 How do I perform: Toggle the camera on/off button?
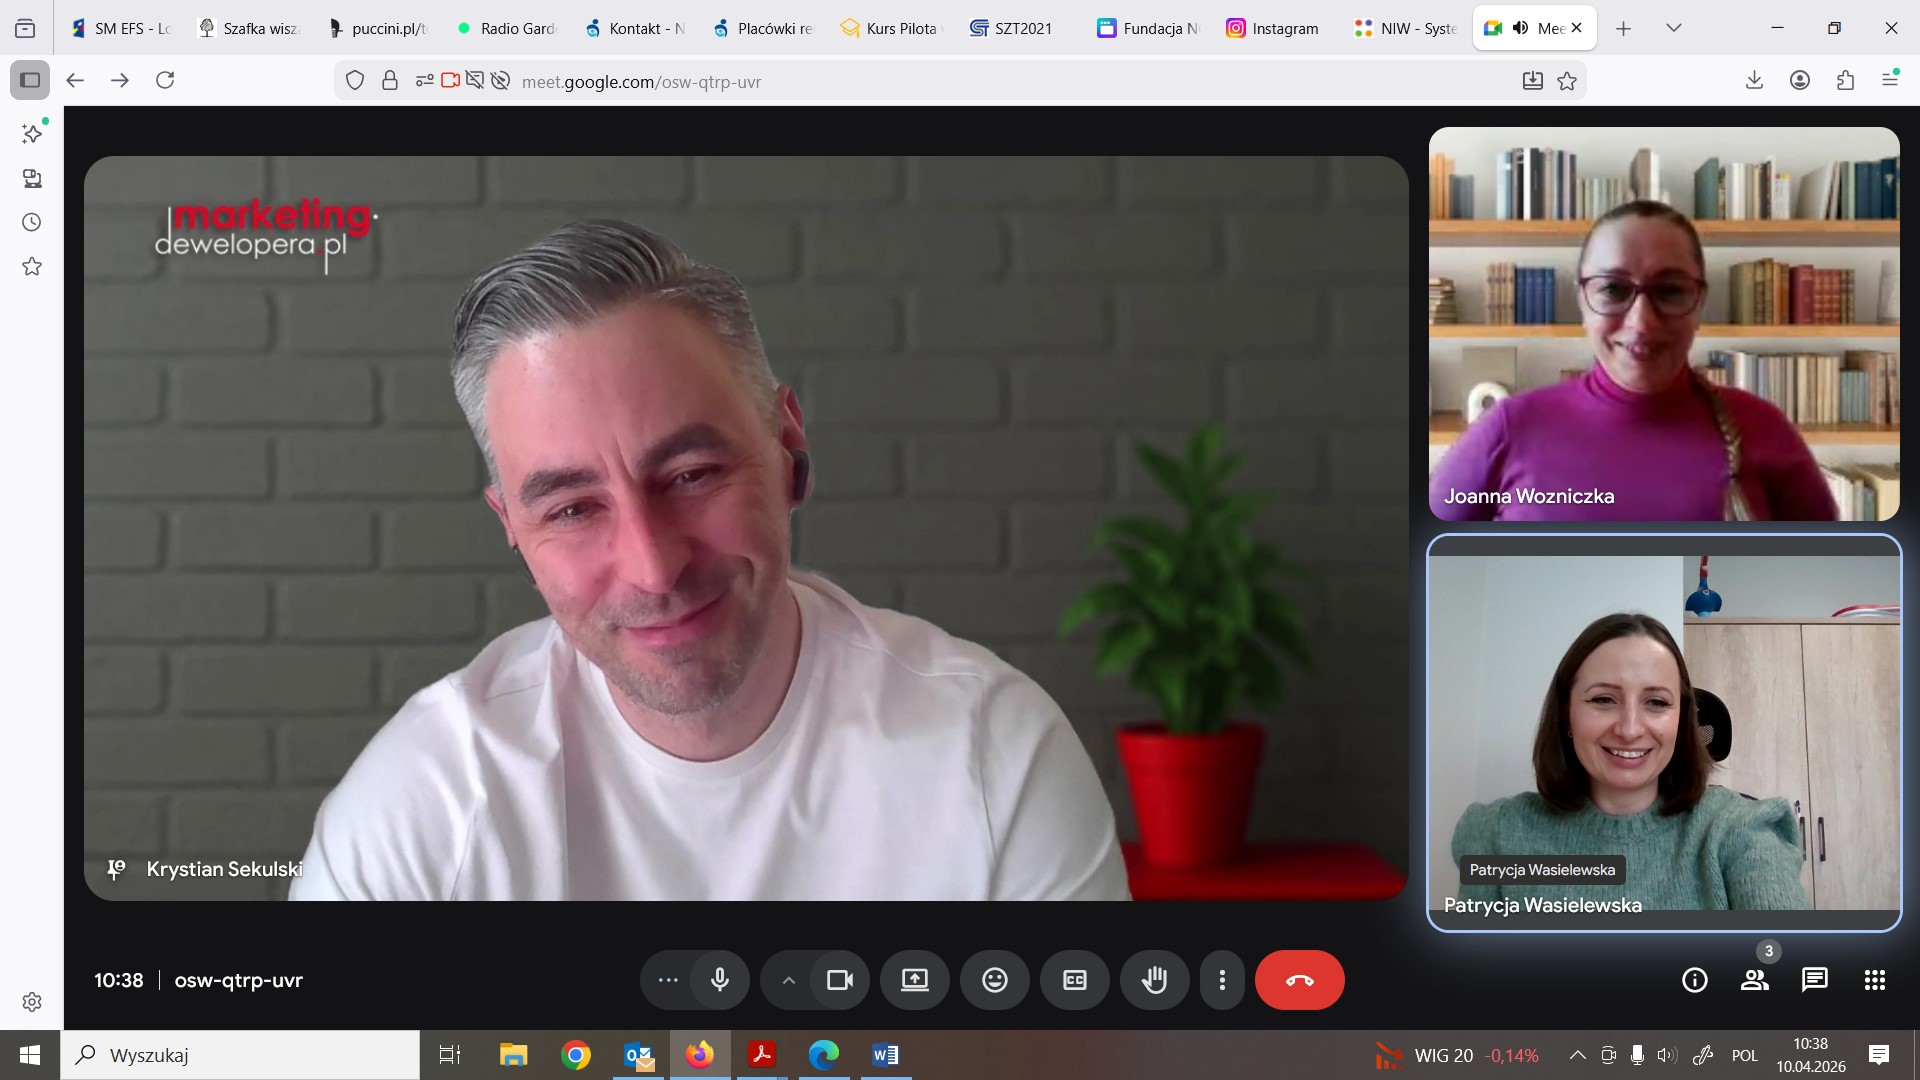(840, 980)
